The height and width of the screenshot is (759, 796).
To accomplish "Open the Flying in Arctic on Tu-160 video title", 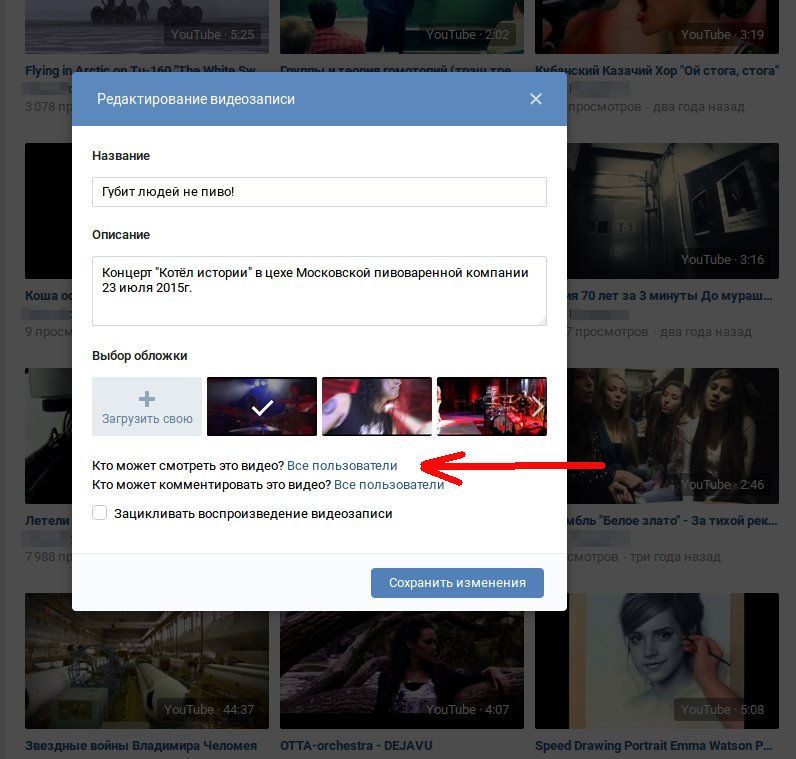I will coord(140,72).
